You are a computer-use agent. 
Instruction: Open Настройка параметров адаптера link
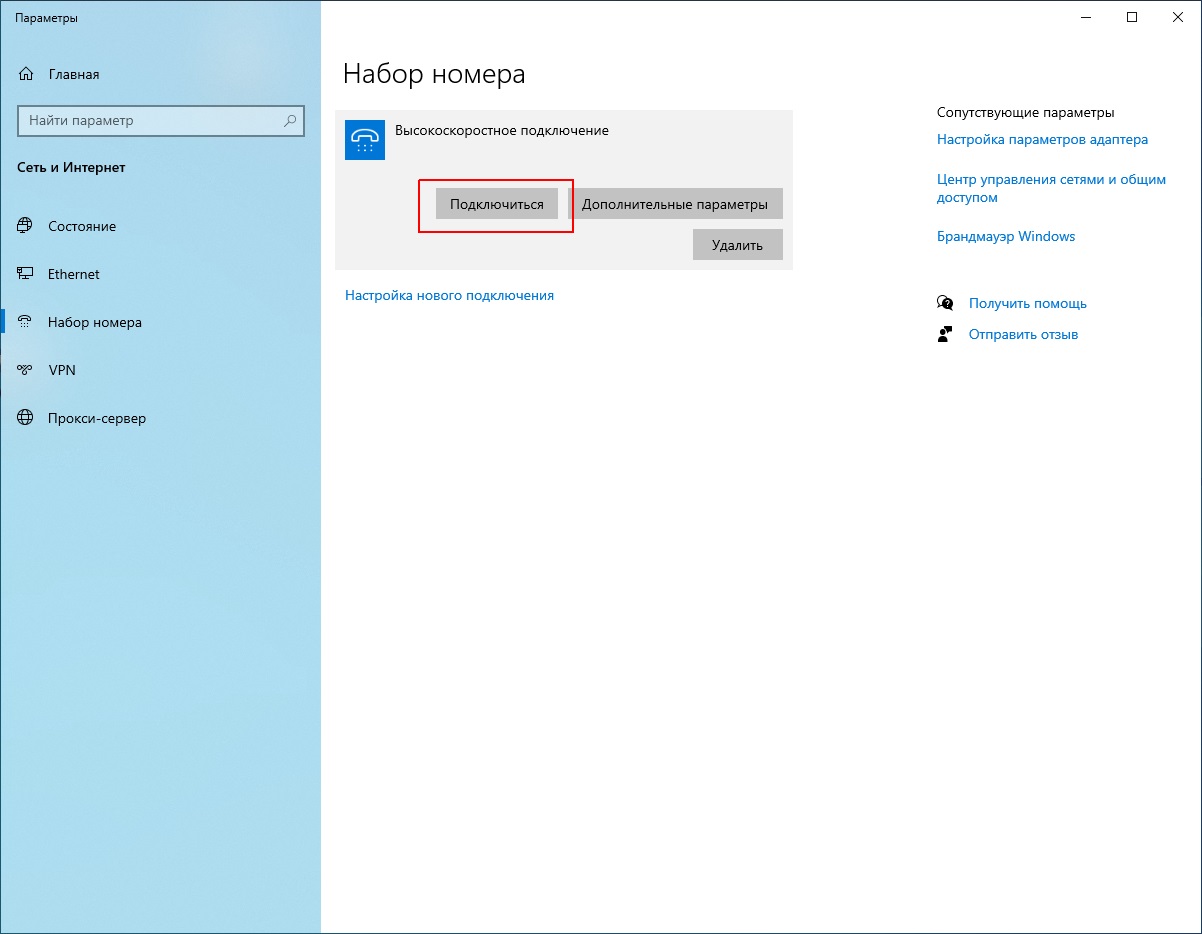1042,139
